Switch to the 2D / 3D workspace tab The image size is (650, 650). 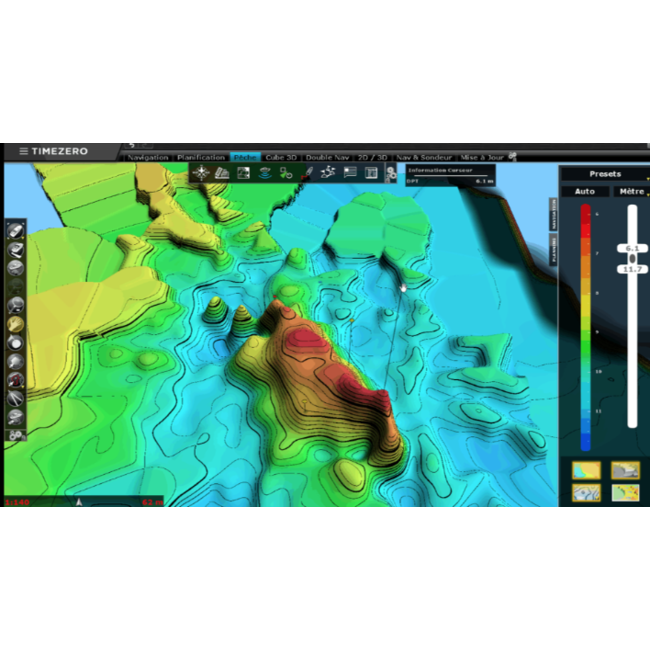coord(372,158)
